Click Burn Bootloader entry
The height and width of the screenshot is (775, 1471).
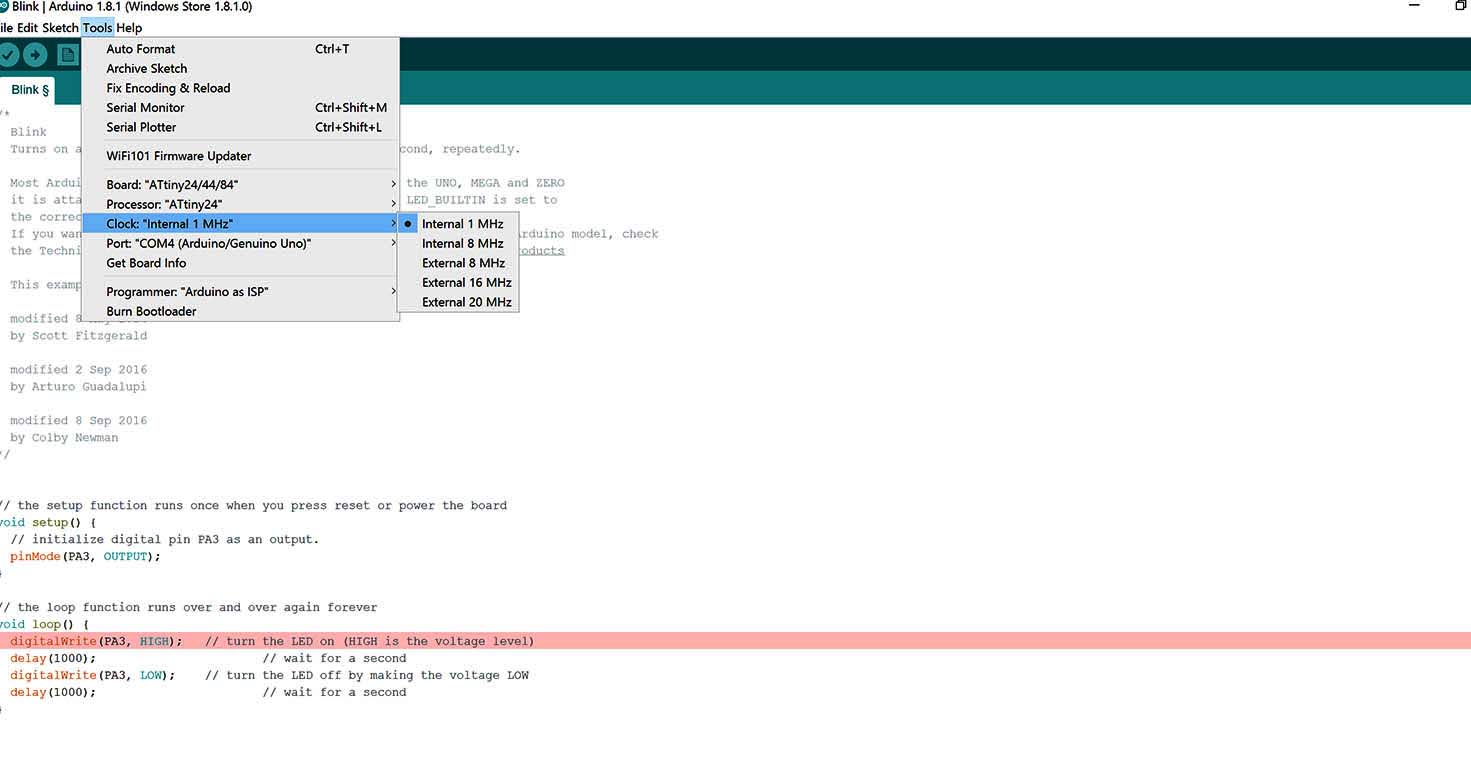(x=240, y=311)
